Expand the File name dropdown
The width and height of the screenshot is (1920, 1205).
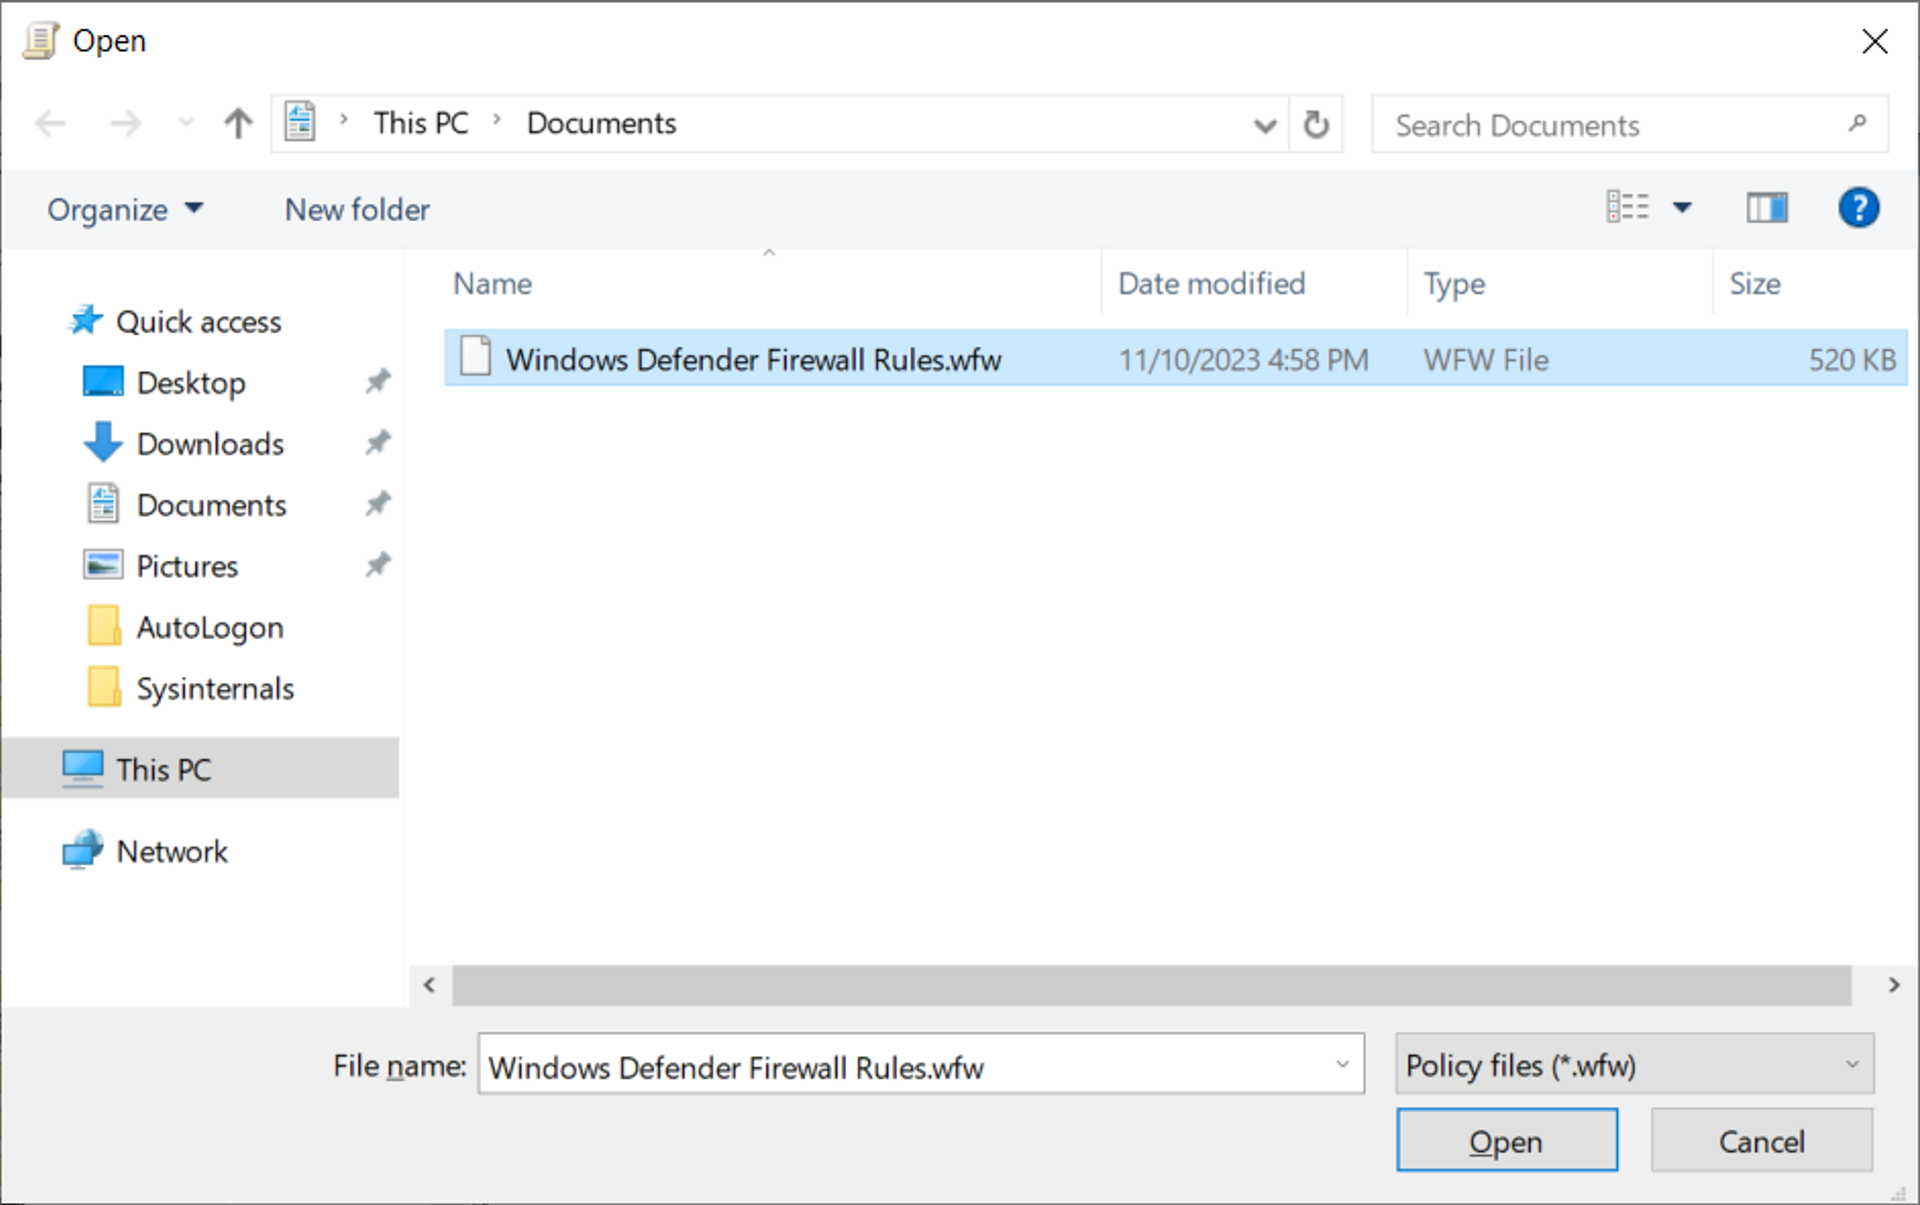(x=1343, y=1065)
